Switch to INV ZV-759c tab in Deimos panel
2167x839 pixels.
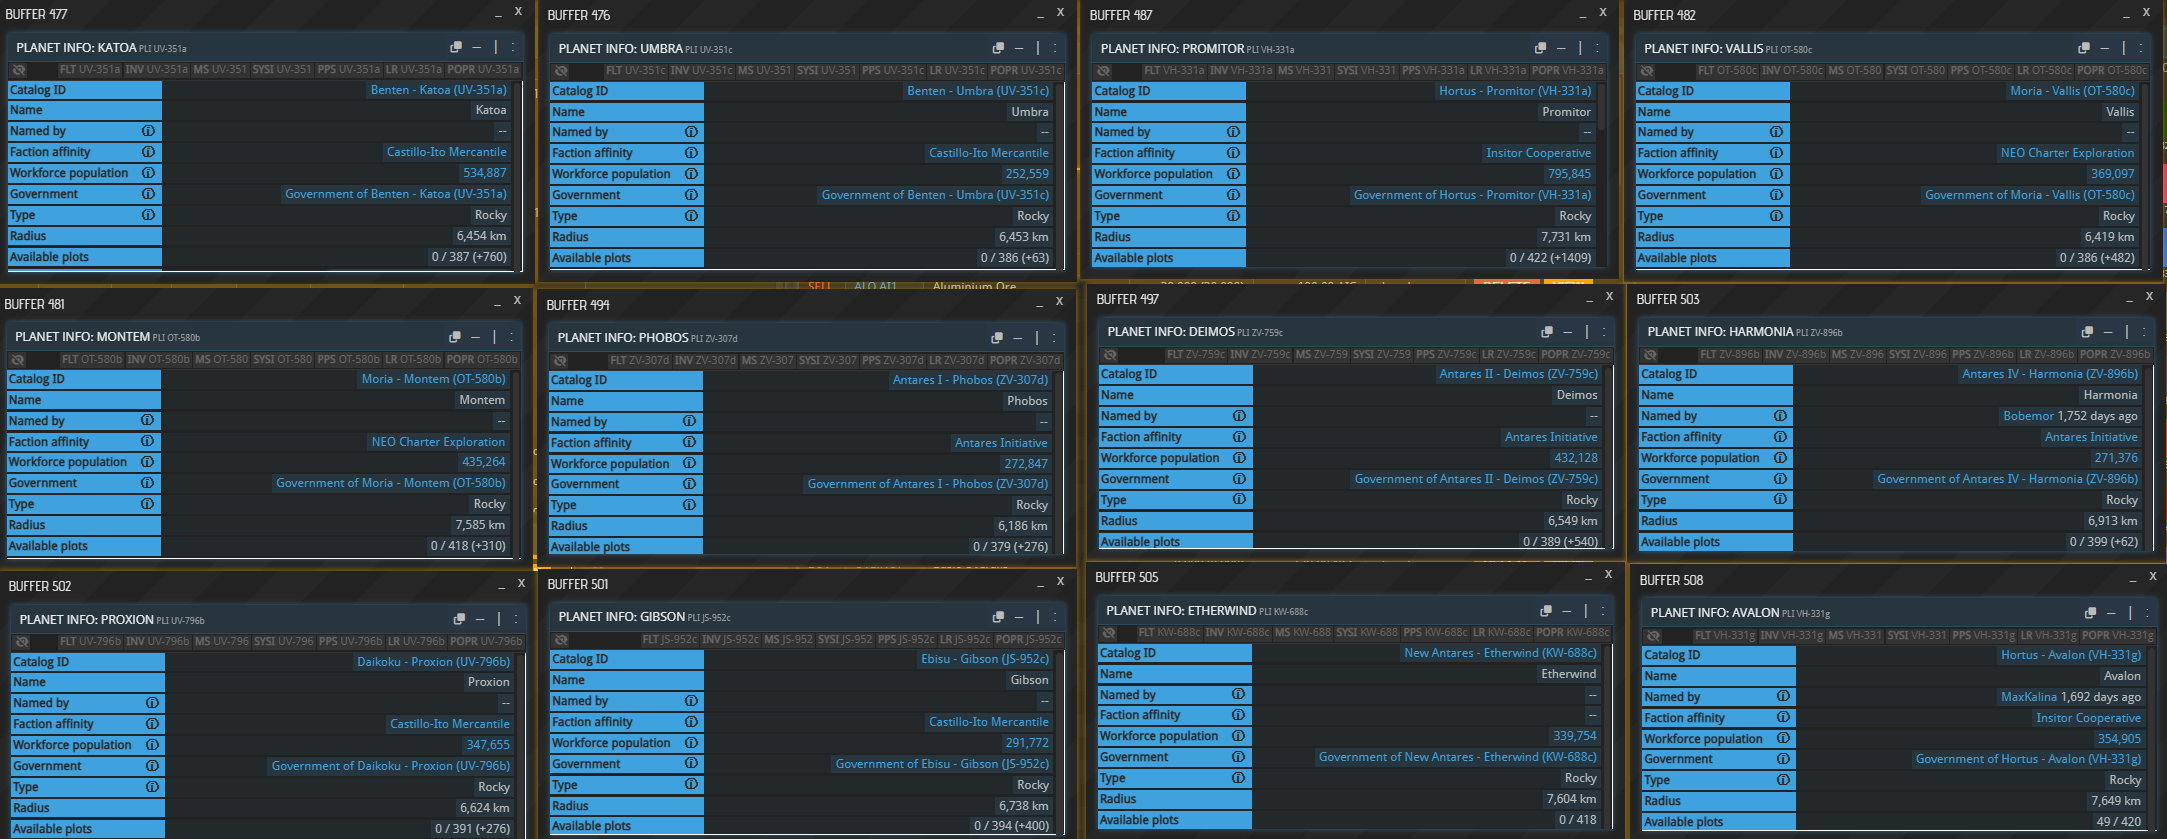coord(1260,355)
